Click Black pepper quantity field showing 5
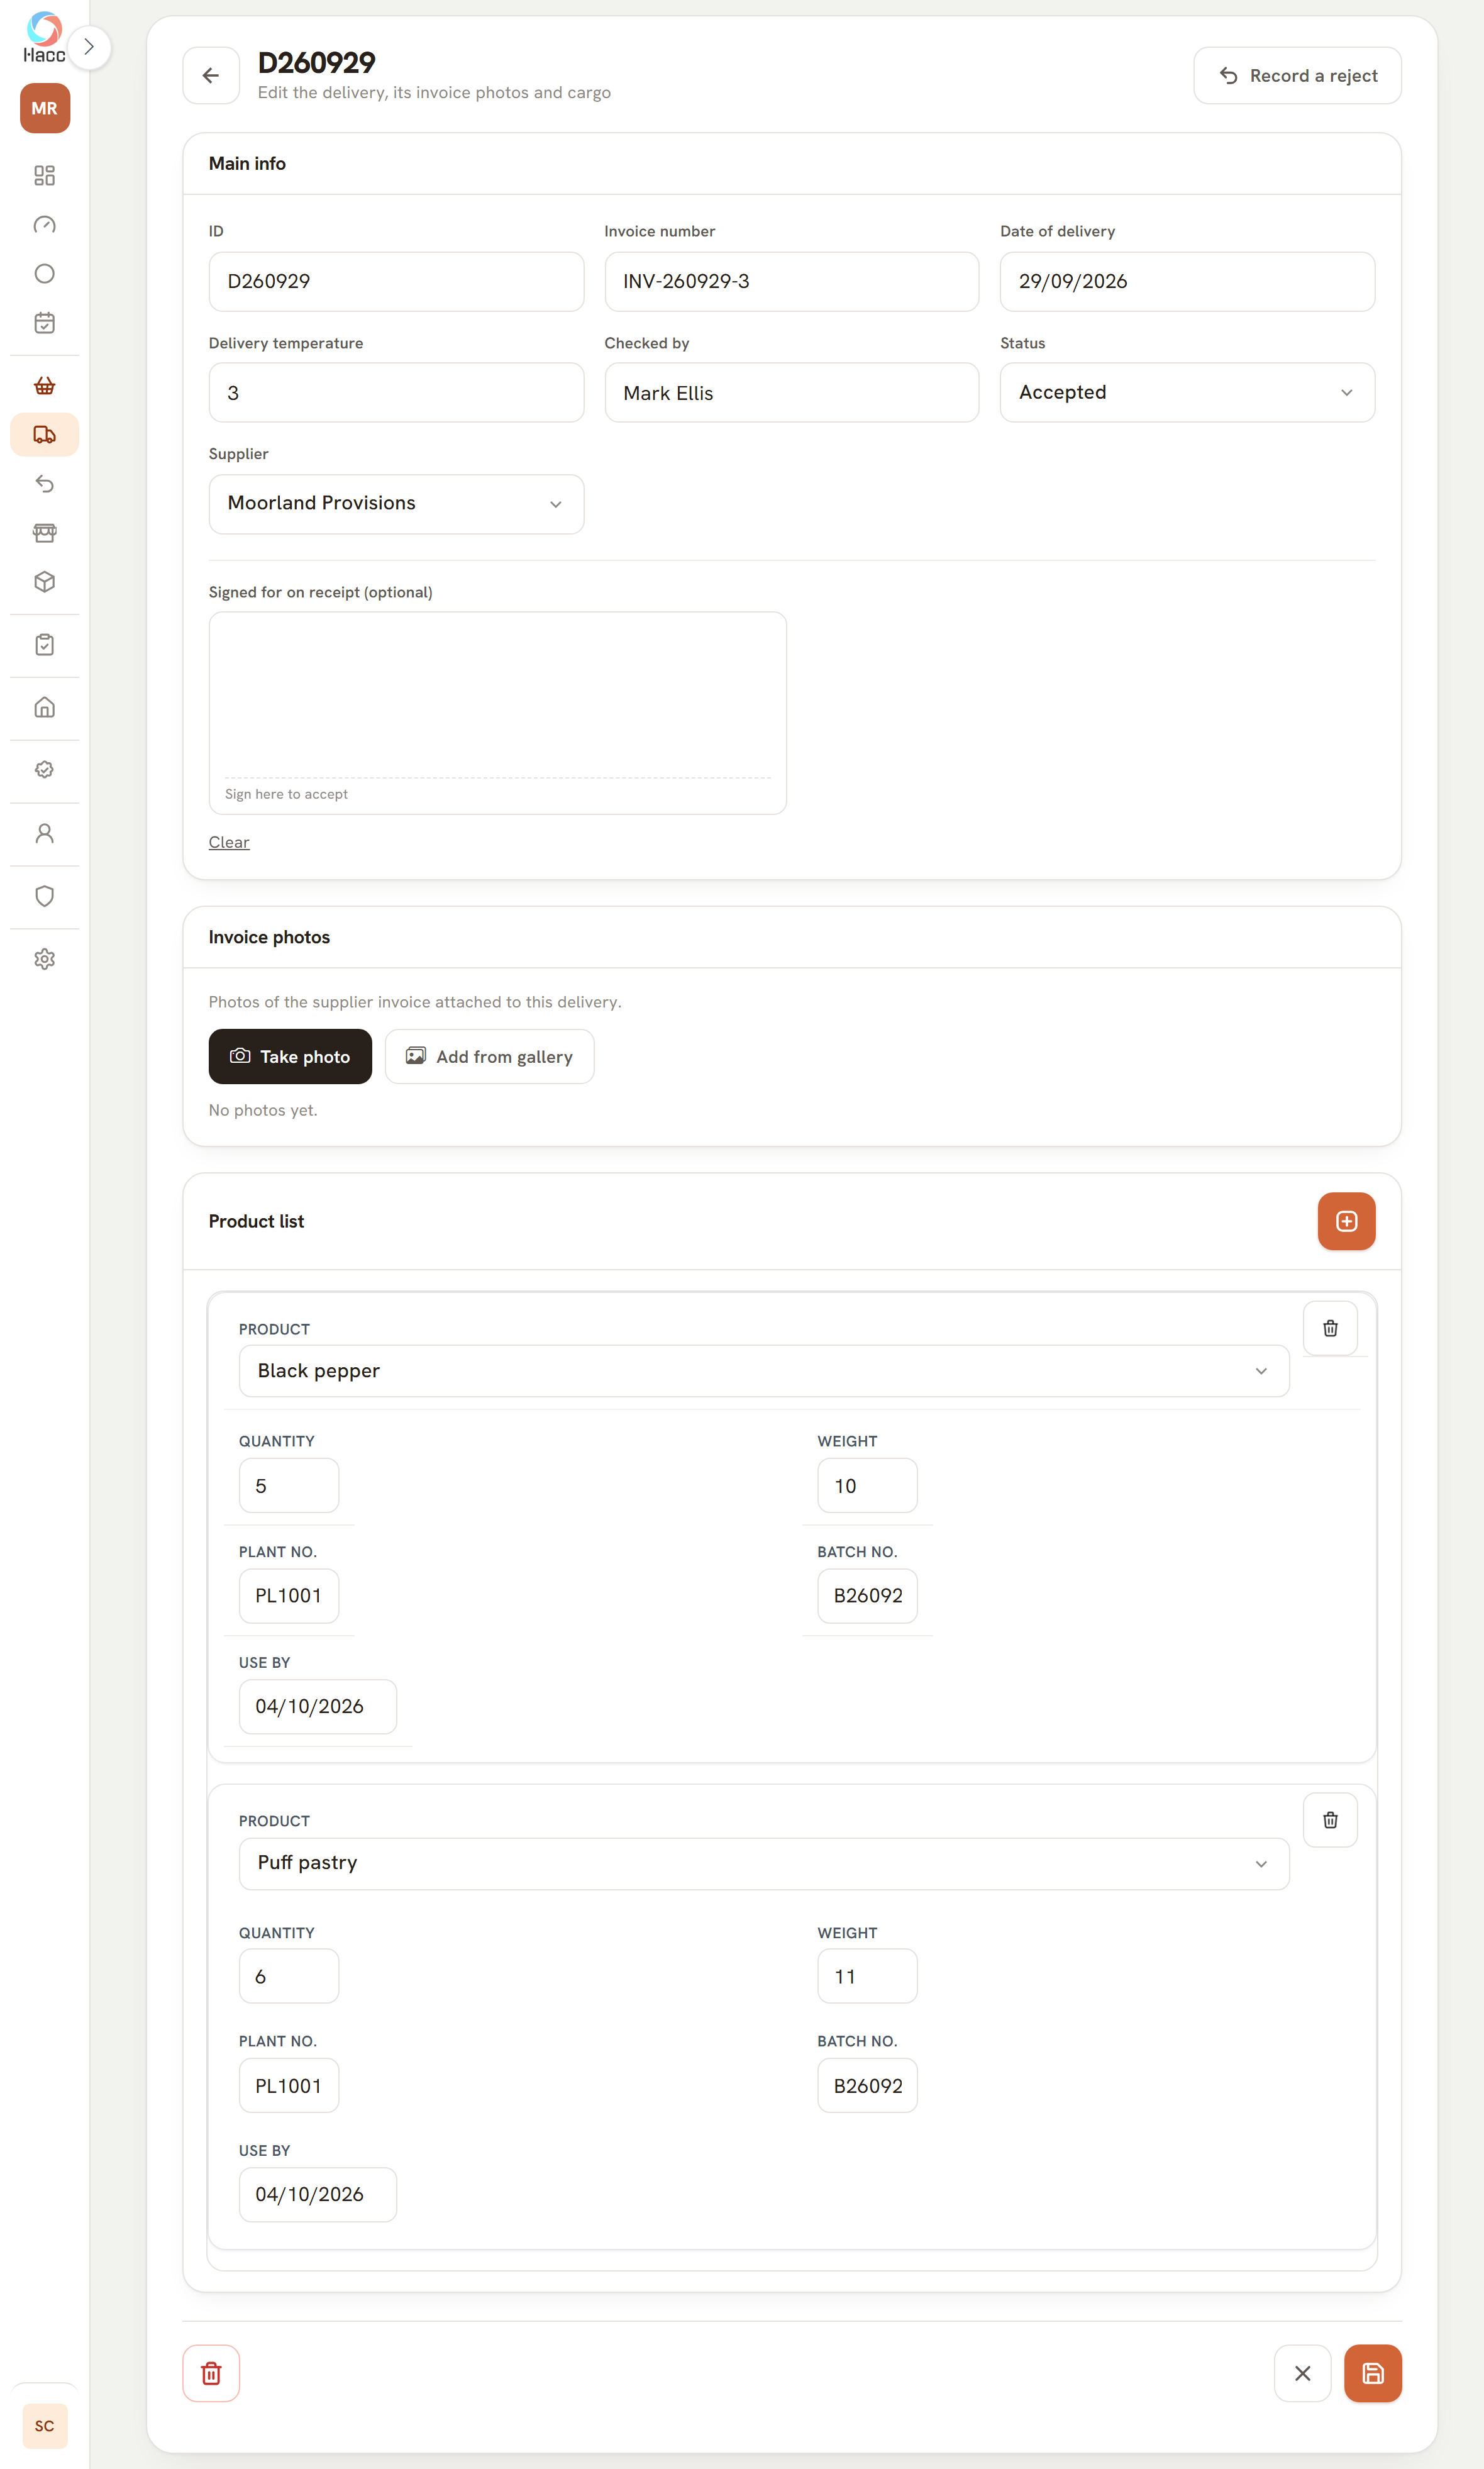This screenshot has height=2469, width=1484. [x=289, y=1486]
